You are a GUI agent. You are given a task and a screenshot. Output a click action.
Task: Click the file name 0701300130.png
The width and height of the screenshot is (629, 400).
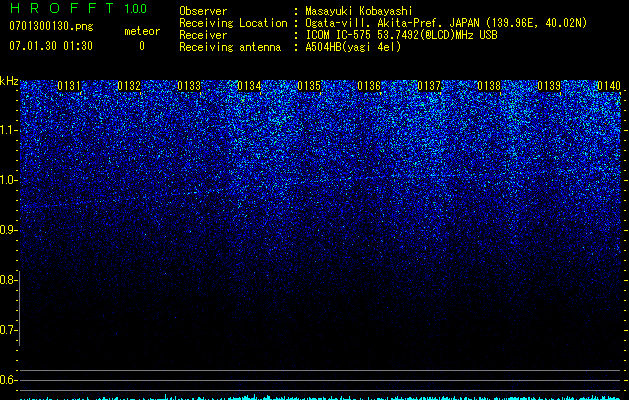[51, 27]
